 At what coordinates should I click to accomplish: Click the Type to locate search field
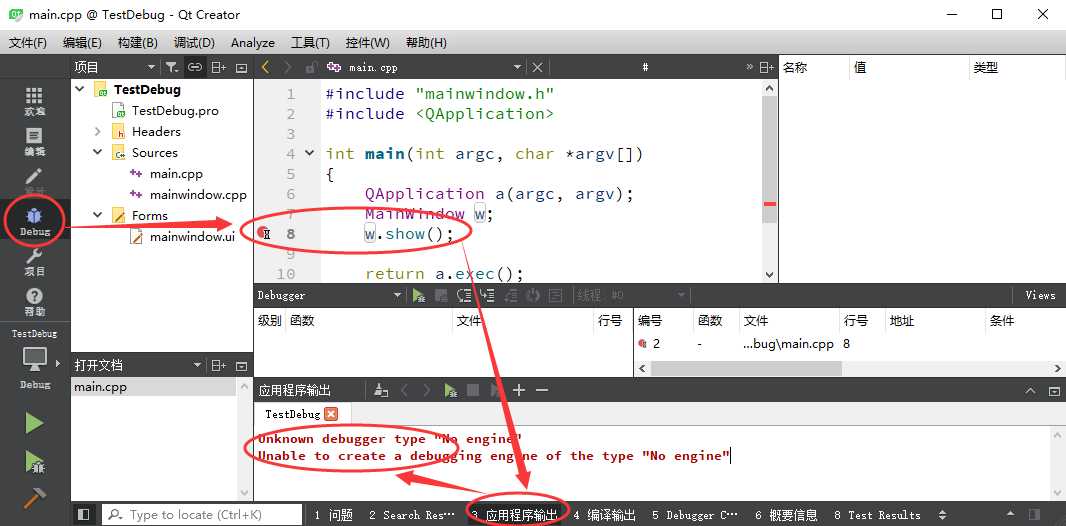pos(202,514)
